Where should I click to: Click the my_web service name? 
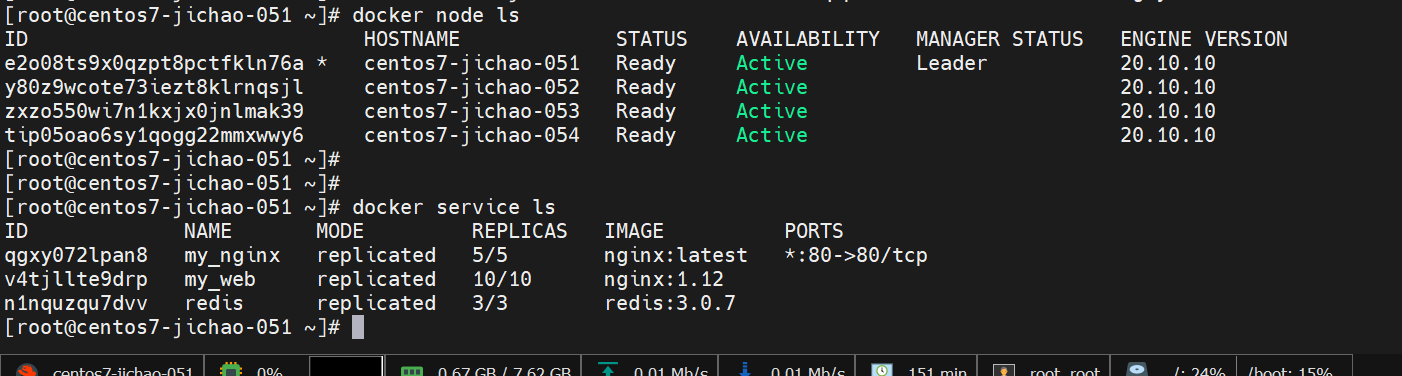(x=220, y=280)
